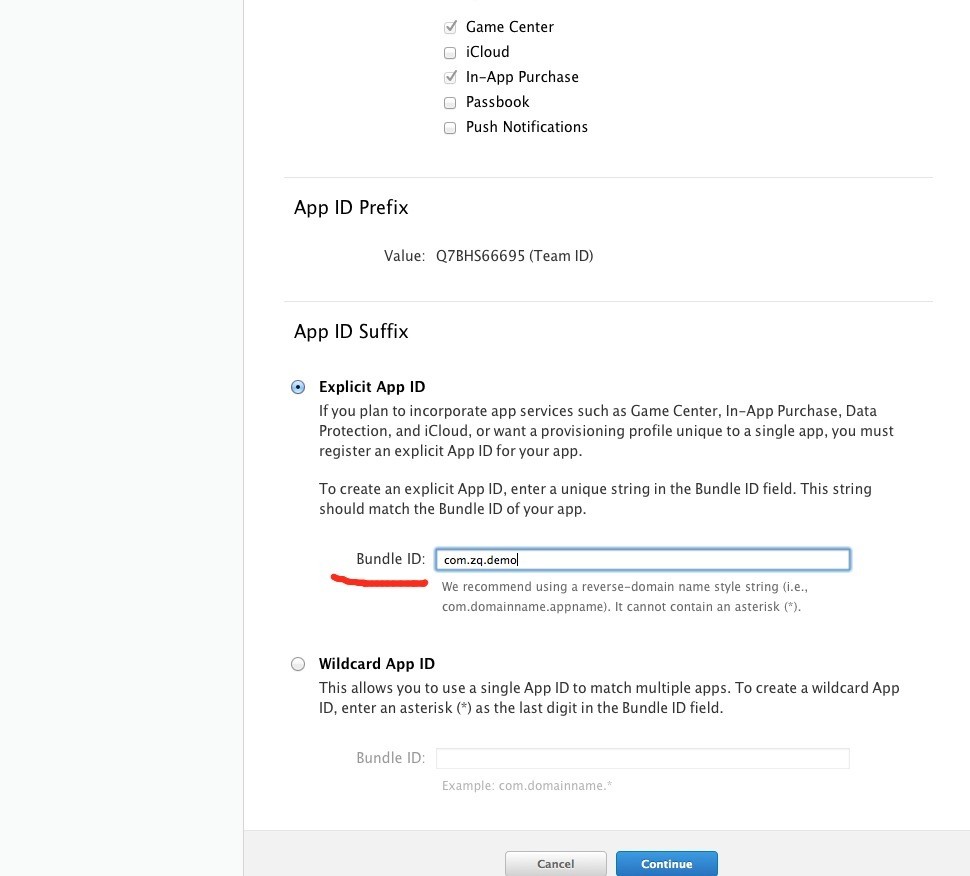
Task: Click the 'Passbook' label text
Action: click(497, 102)
